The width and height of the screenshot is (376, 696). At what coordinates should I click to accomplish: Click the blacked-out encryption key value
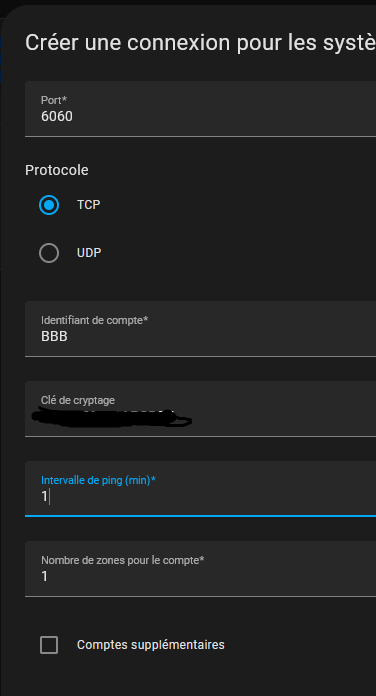pos(112,418)
